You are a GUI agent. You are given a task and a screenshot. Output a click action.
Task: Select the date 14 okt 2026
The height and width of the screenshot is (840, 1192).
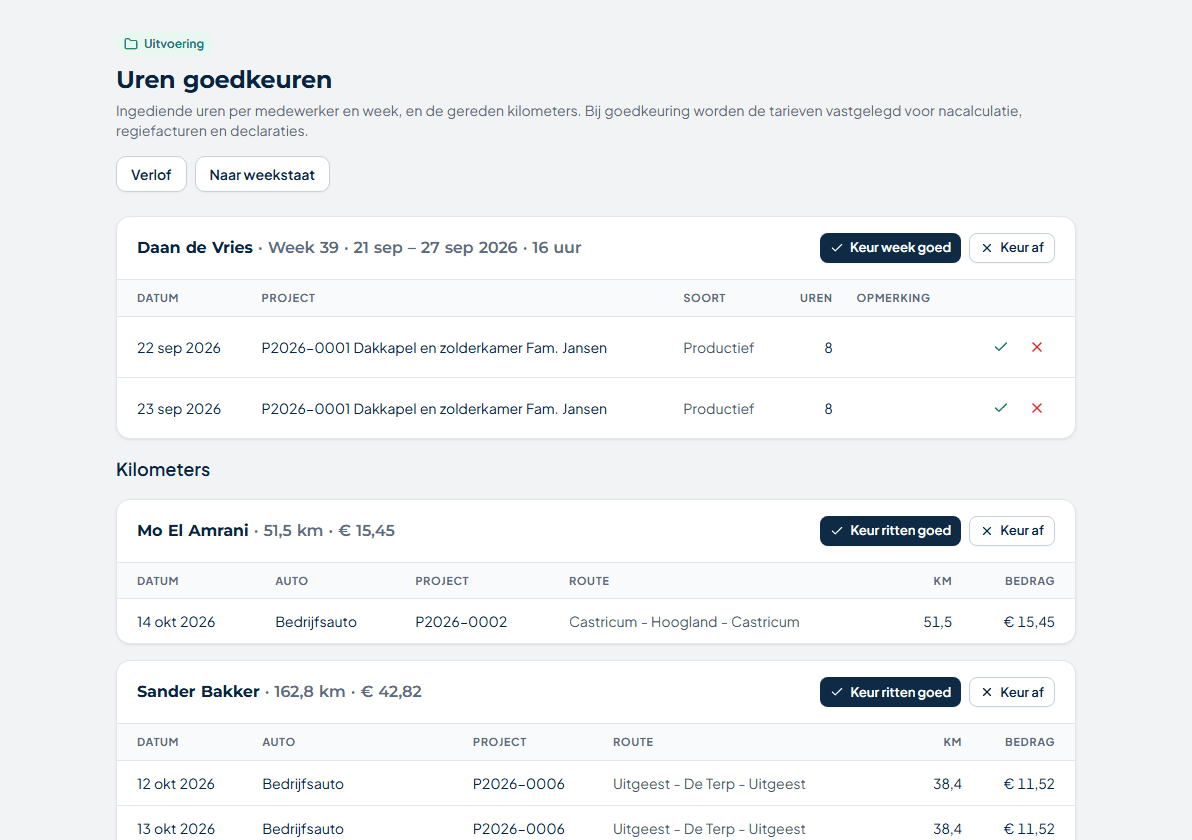pos(176,622)
